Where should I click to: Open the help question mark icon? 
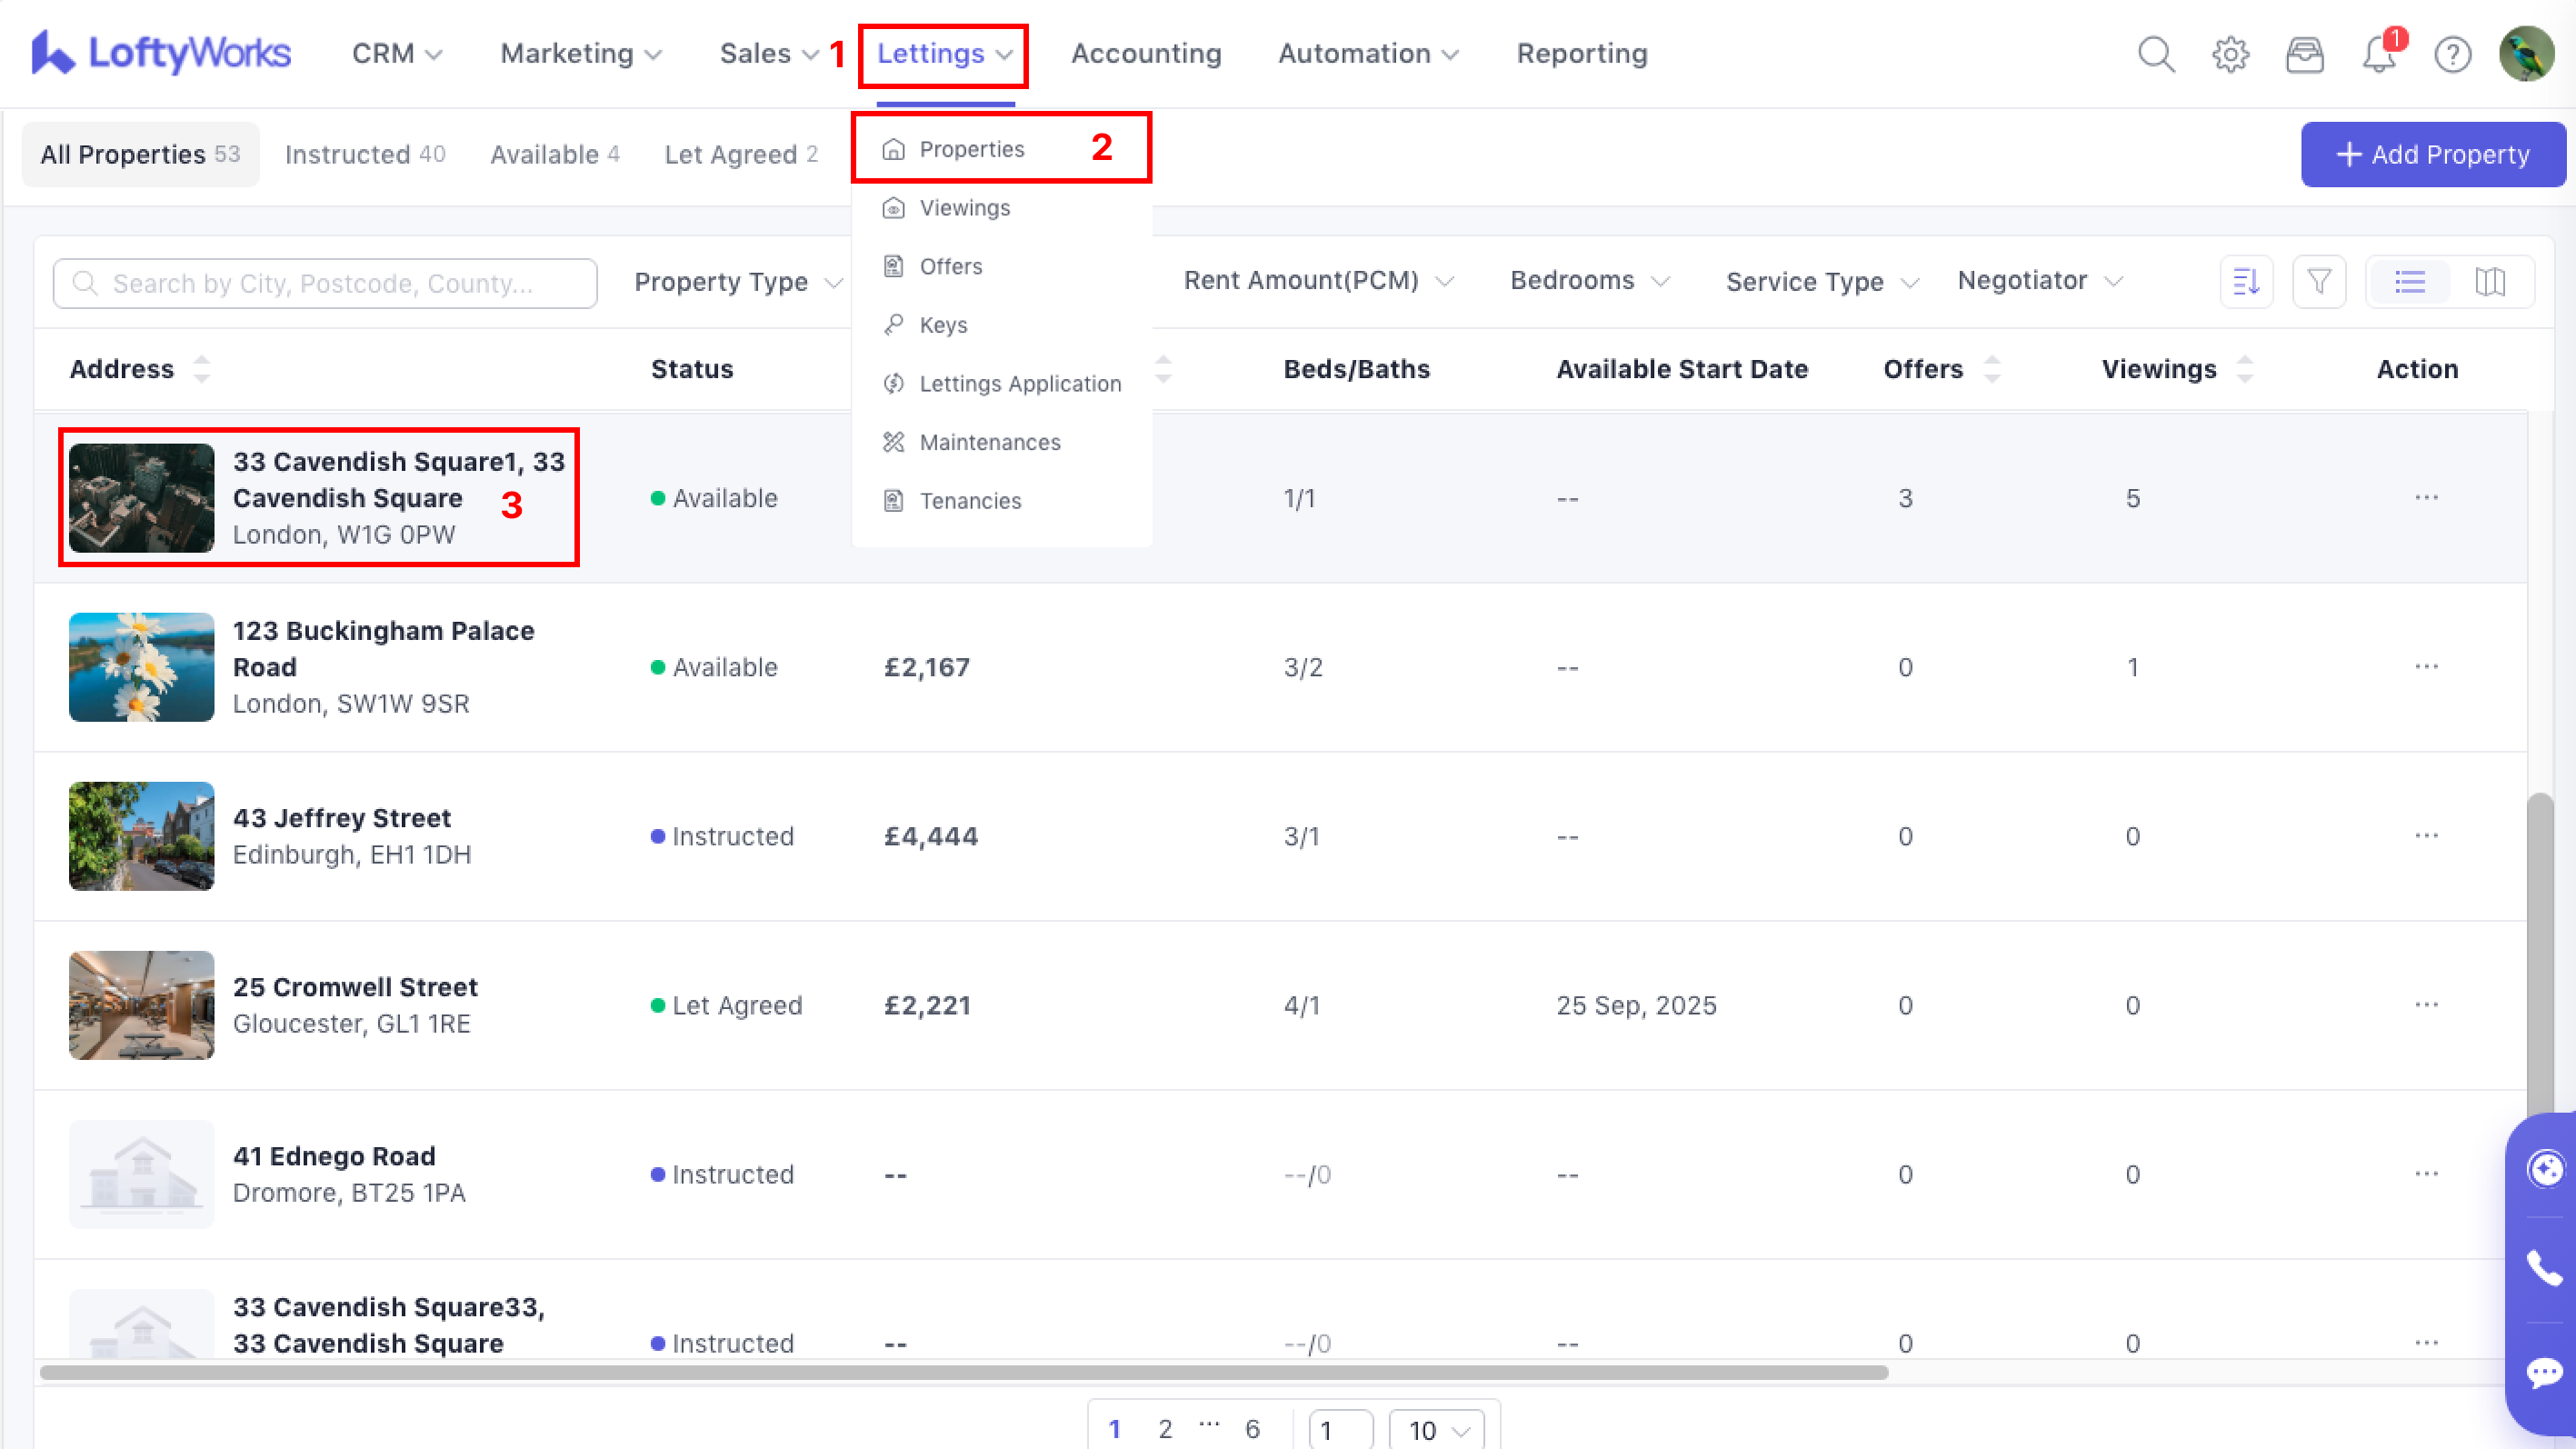point(2452,54)
